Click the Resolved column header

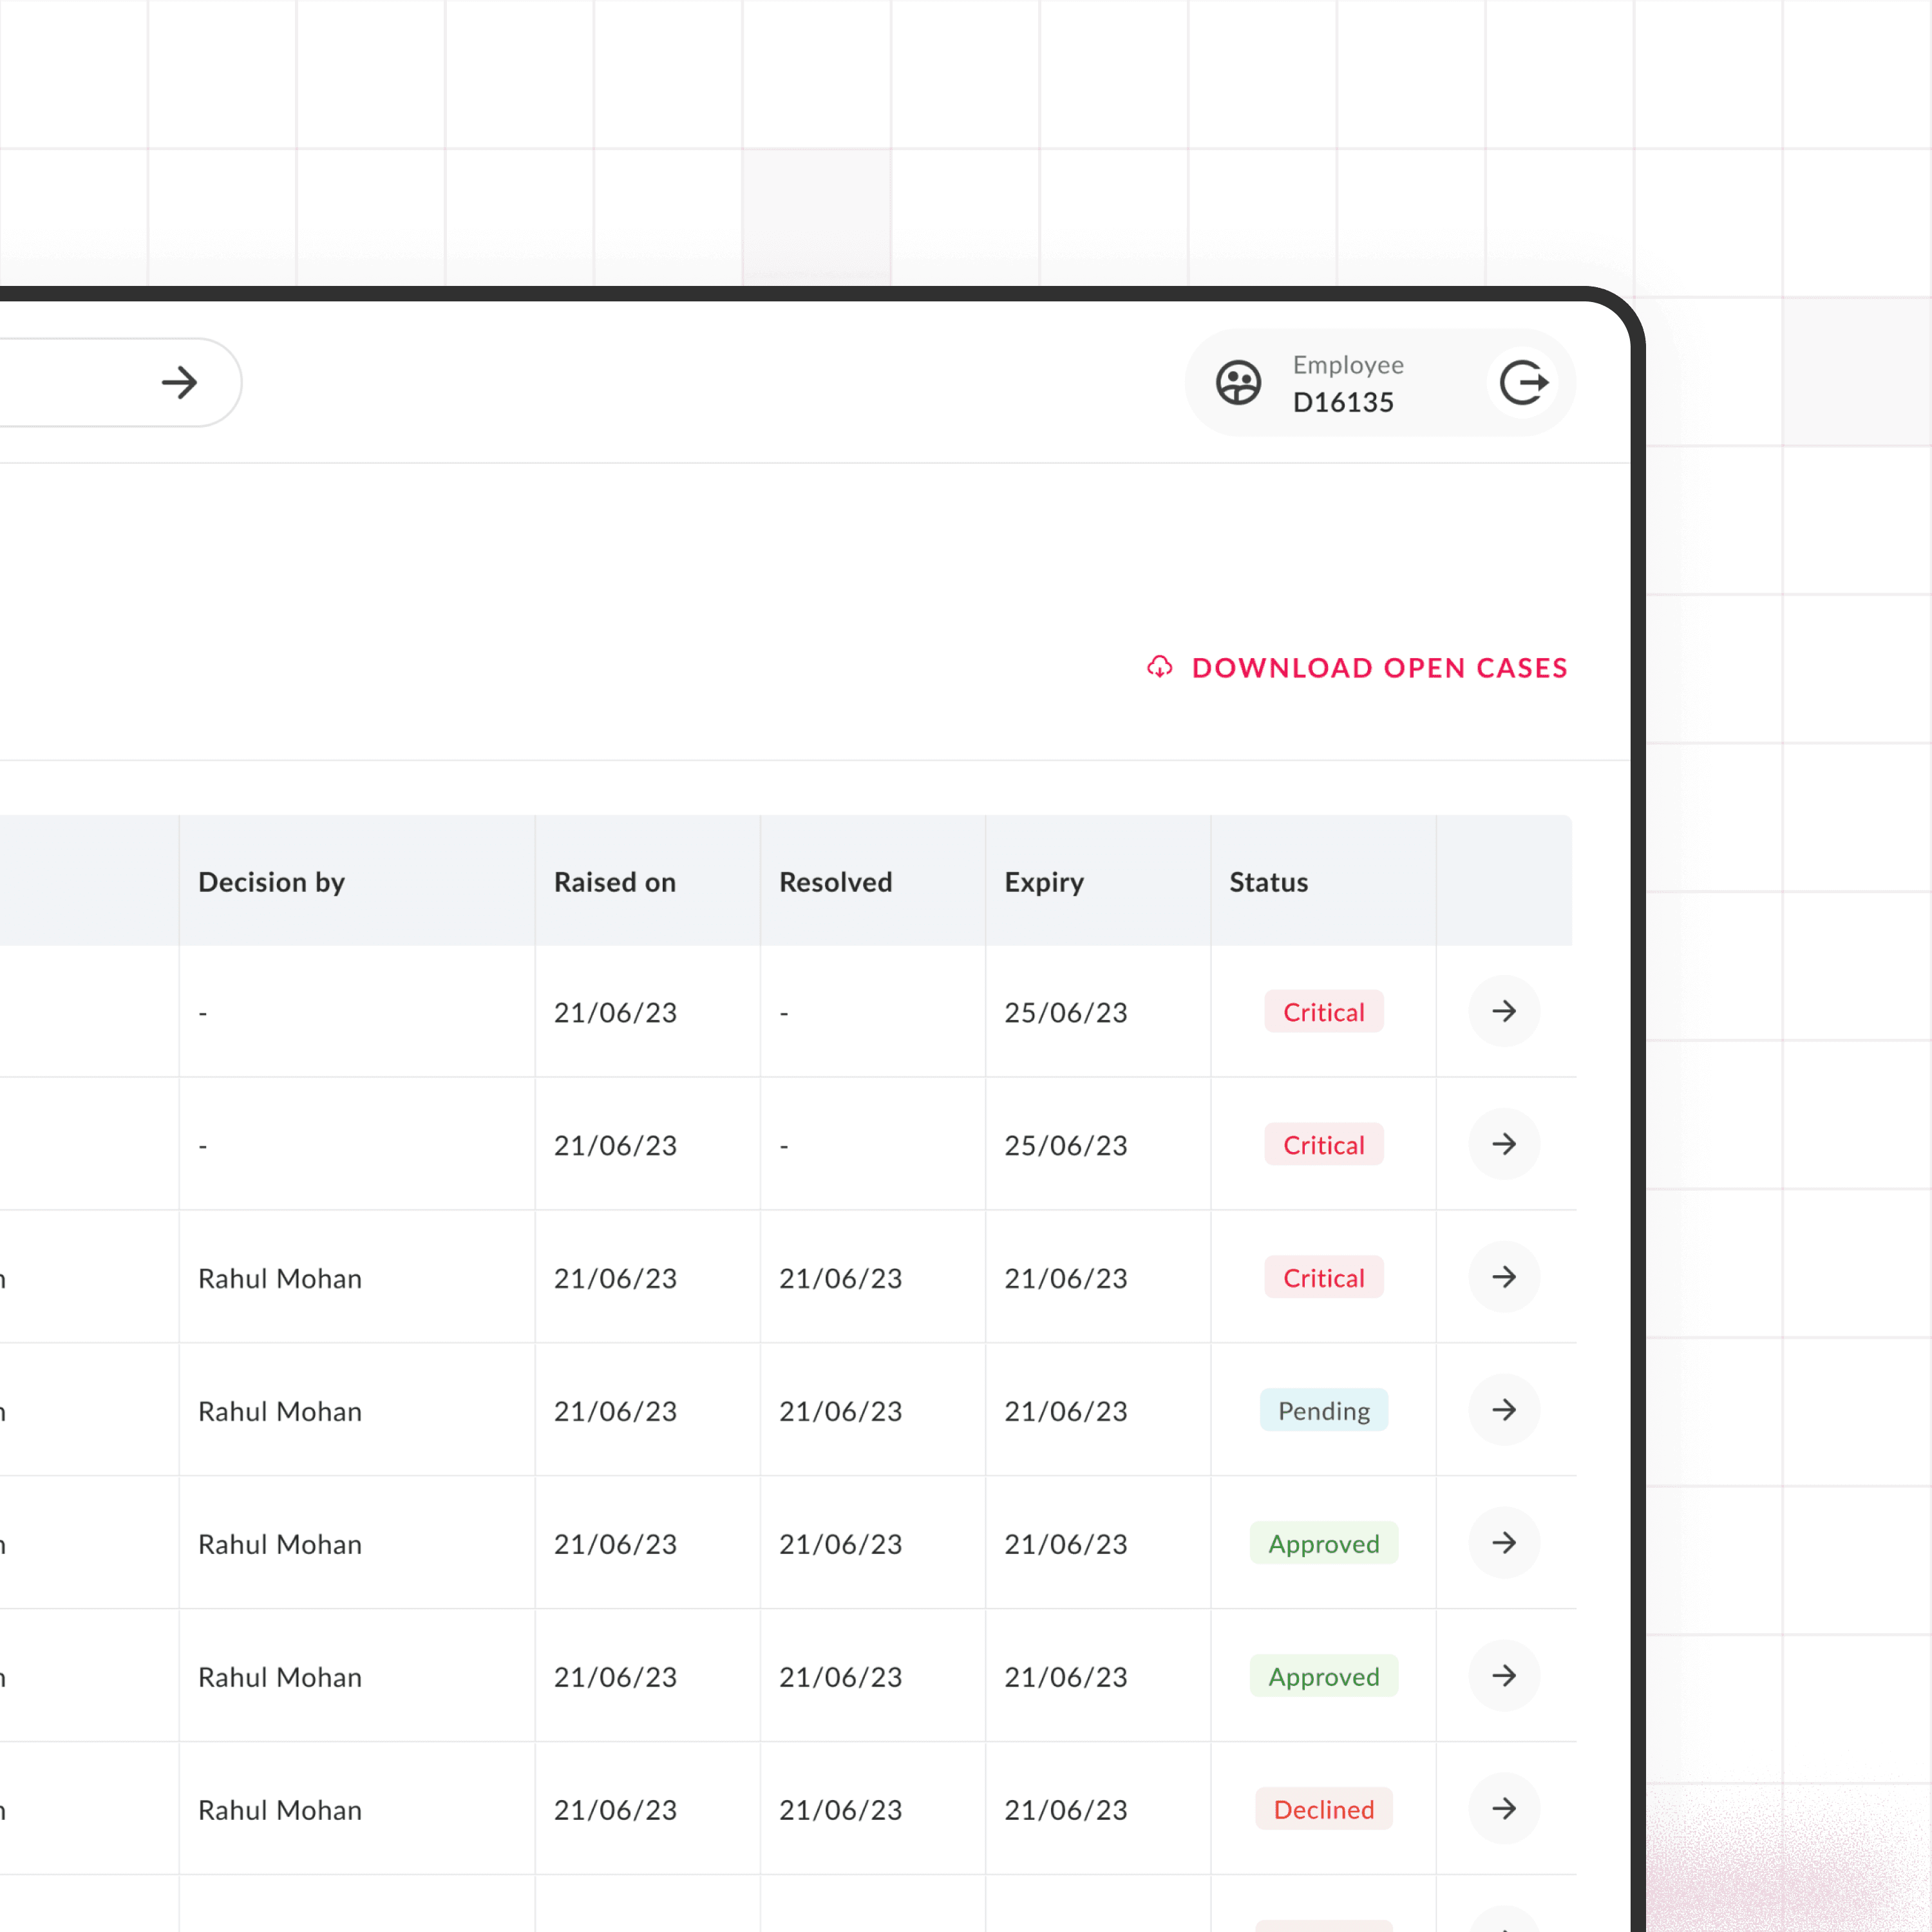[x=835, y=882]
